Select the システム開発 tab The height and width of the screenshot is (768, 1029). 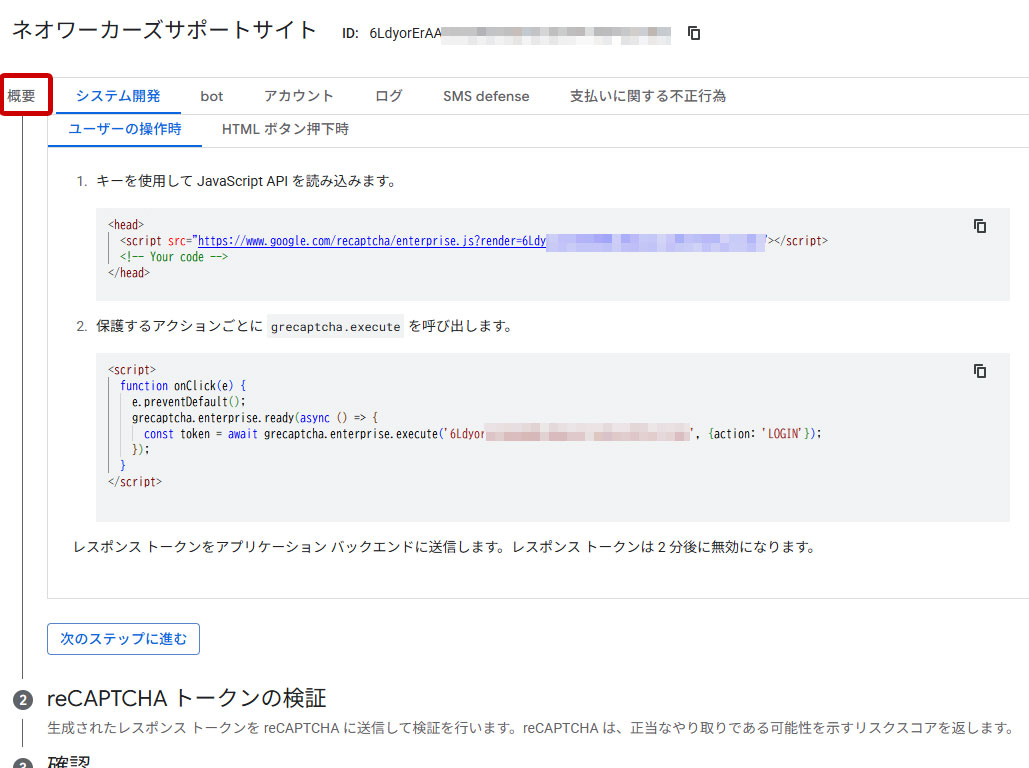coord(118,96)
